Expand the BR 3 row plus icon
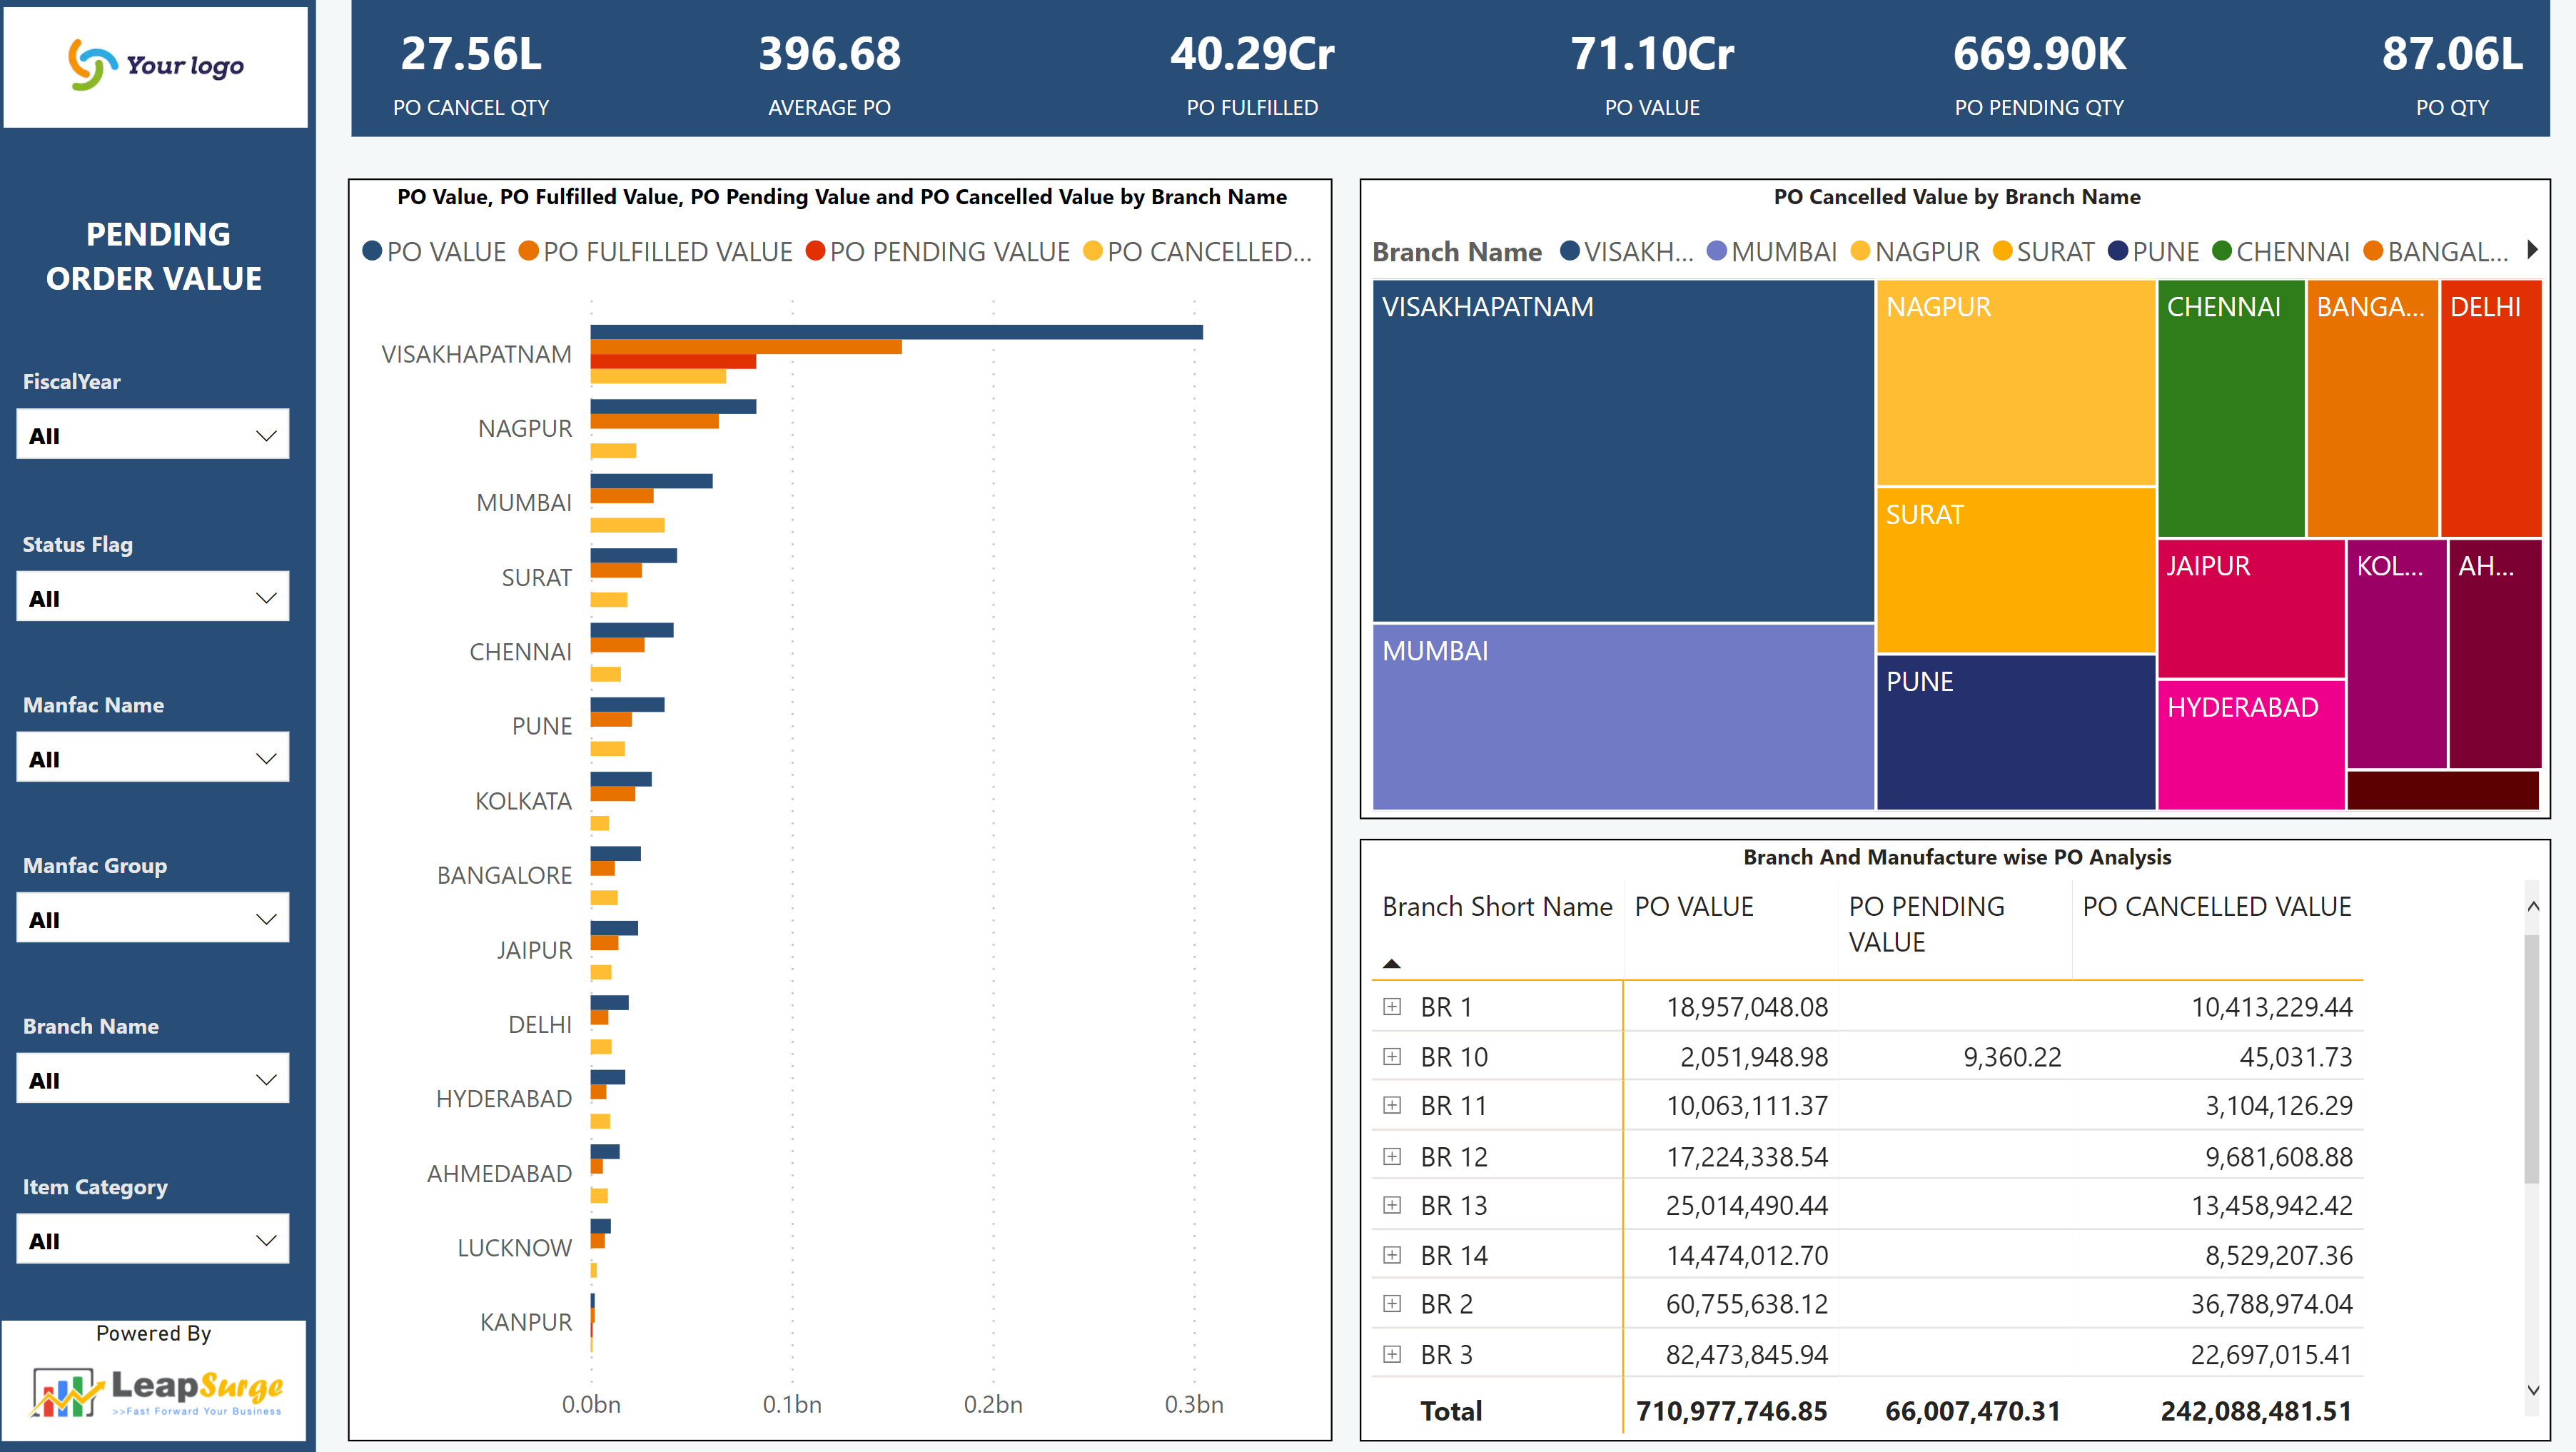 pyautogui.click(x=1391, y=1354)
